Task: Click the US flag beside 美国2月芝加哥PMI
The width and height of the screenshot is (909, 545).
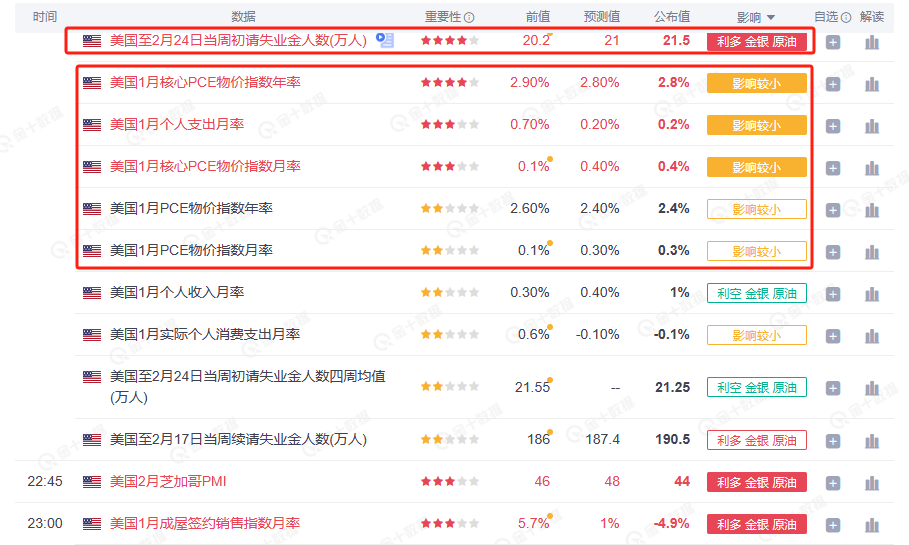Action: coord(92,482)
